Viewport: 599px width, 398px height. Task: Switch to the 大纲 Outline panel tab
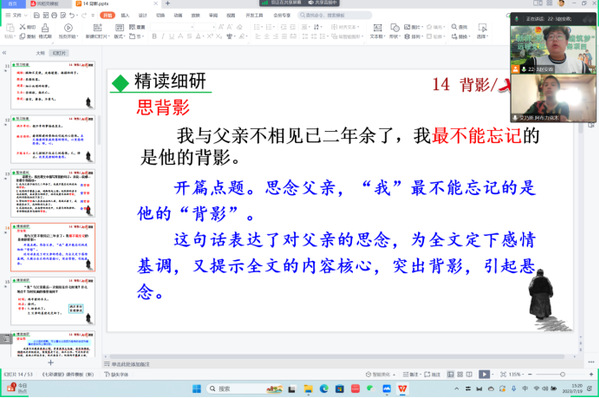pos(40,53)
